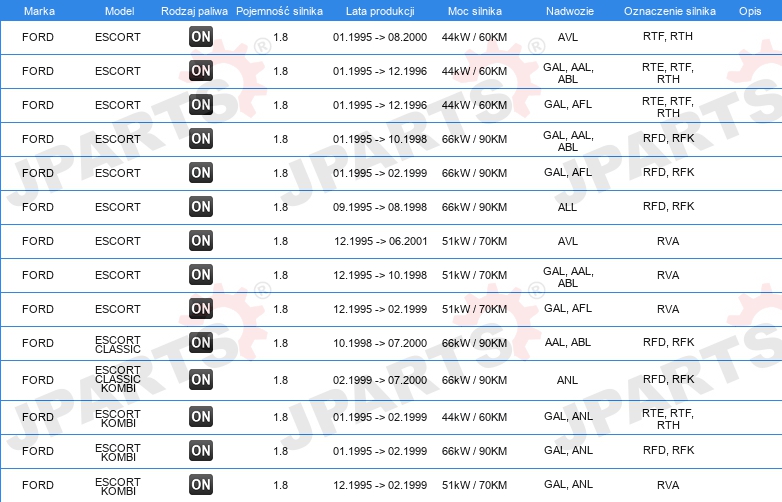Click the 66kW / 90KM cell in the 09.1995 row

[474, 207]
